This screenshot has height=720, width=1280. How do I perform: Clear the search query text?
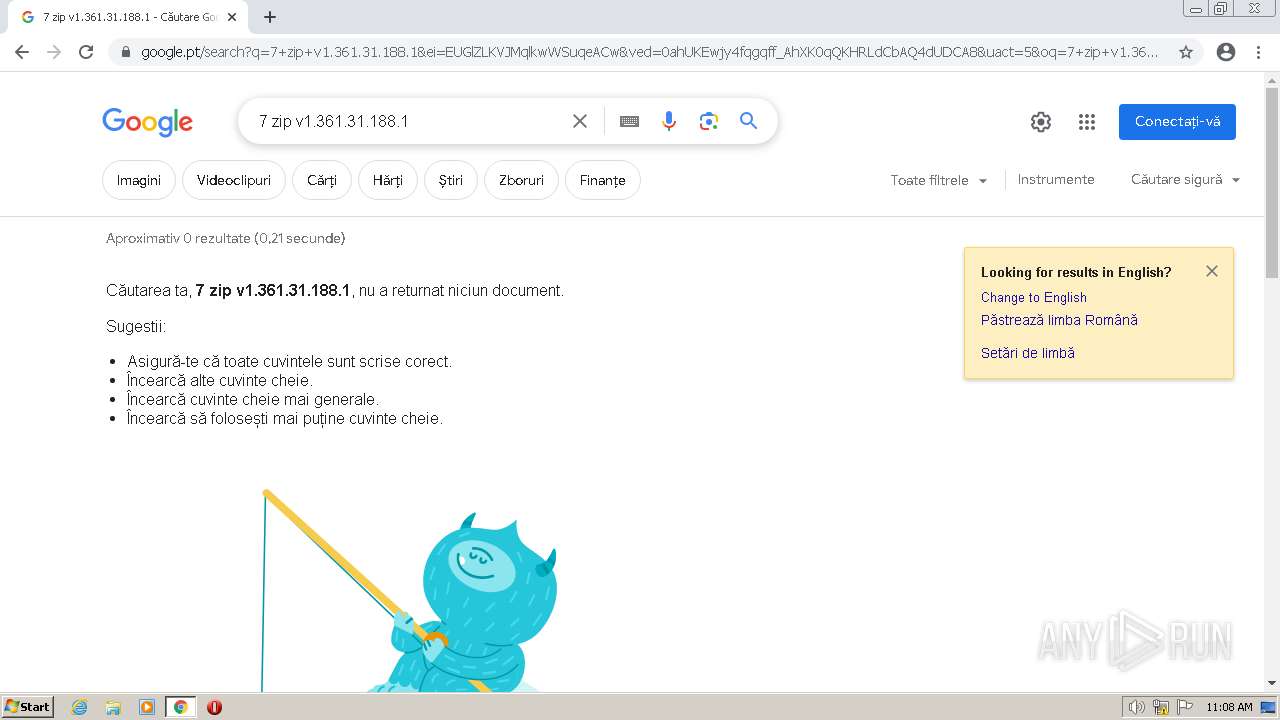point(580,121)
